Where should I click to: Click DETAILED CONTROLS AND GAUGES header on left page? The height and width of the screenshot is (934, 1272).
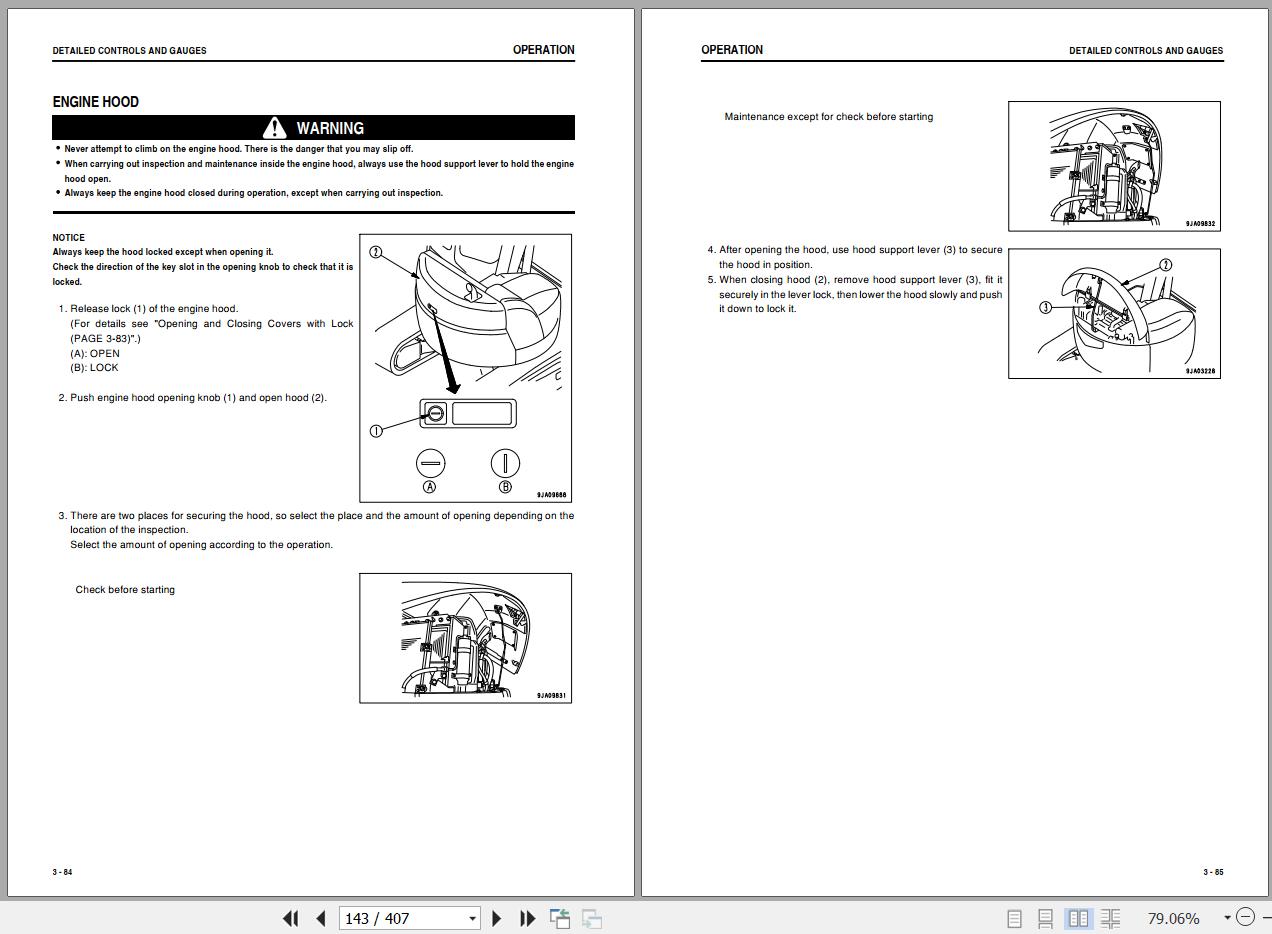130,51
